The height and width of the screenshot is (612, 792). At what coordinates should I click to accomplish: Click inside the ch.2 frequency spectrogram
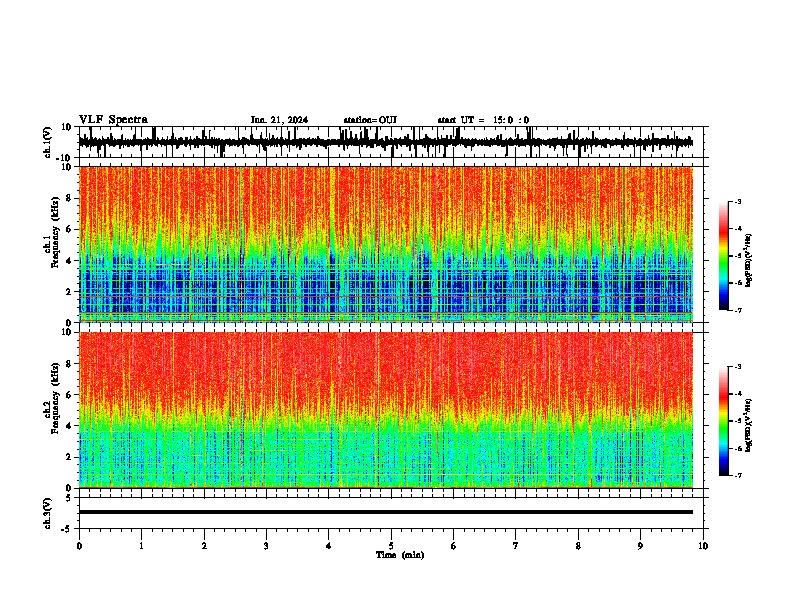(x=385, y=410)
